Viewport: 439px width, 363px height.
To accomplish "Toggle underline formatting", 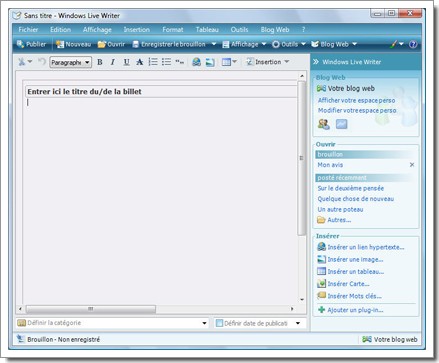I will point(126,62).
